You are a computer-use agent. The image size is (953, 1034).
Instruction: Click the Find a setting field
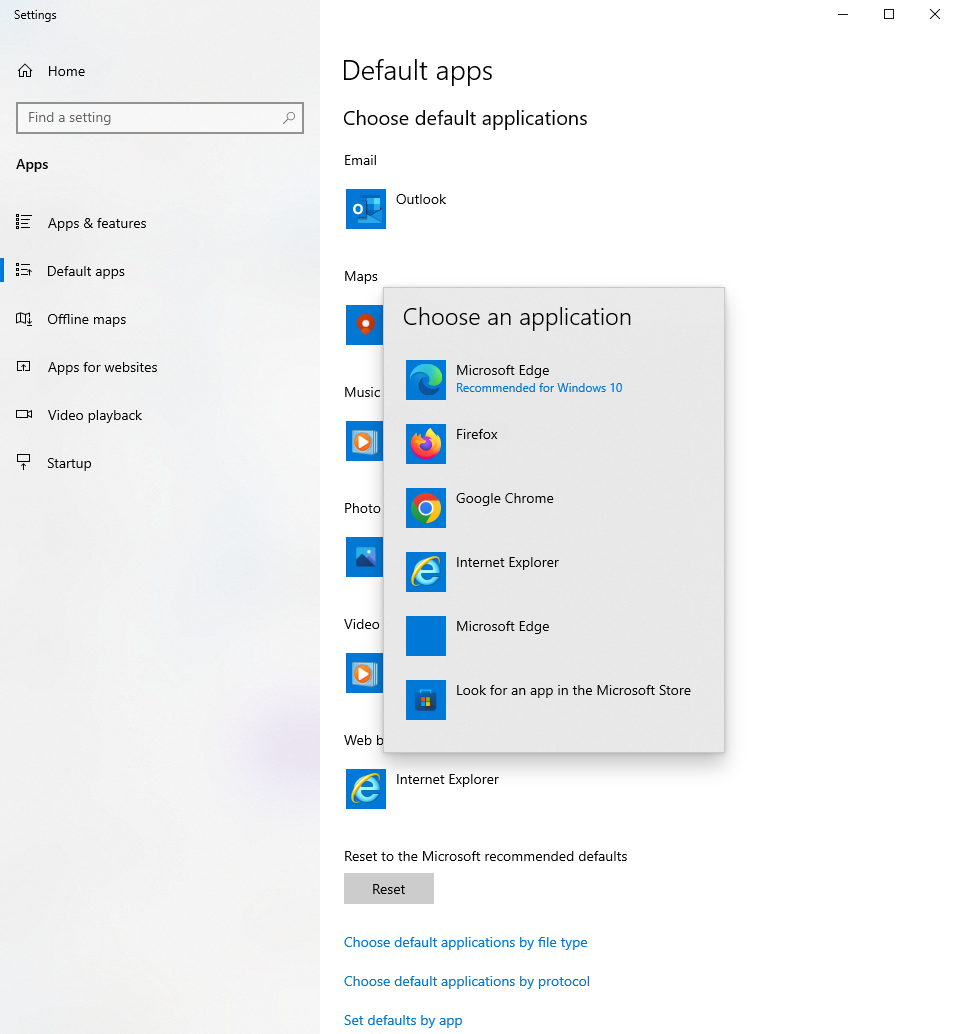pos(160,117)
